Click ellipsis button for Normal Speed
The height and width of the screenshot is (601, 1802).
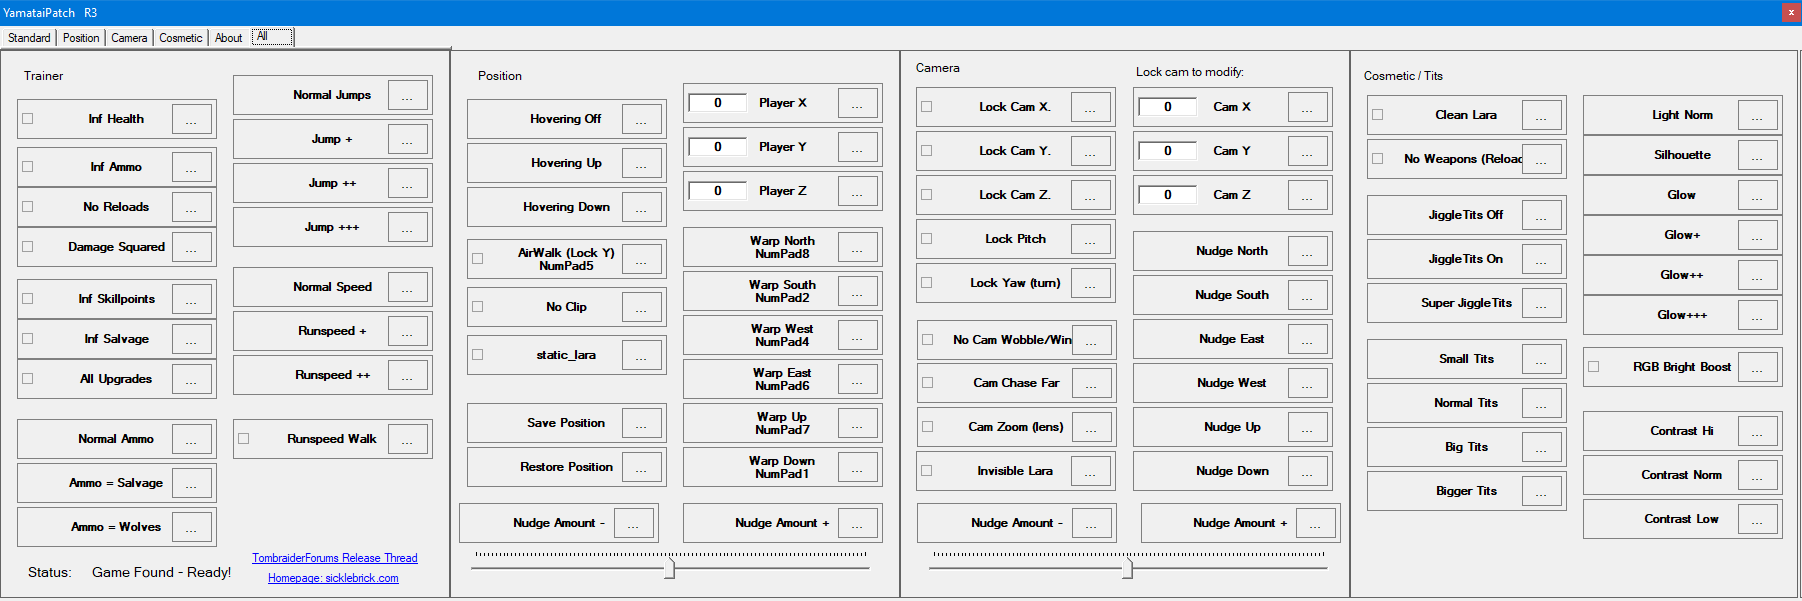(408, 287)
